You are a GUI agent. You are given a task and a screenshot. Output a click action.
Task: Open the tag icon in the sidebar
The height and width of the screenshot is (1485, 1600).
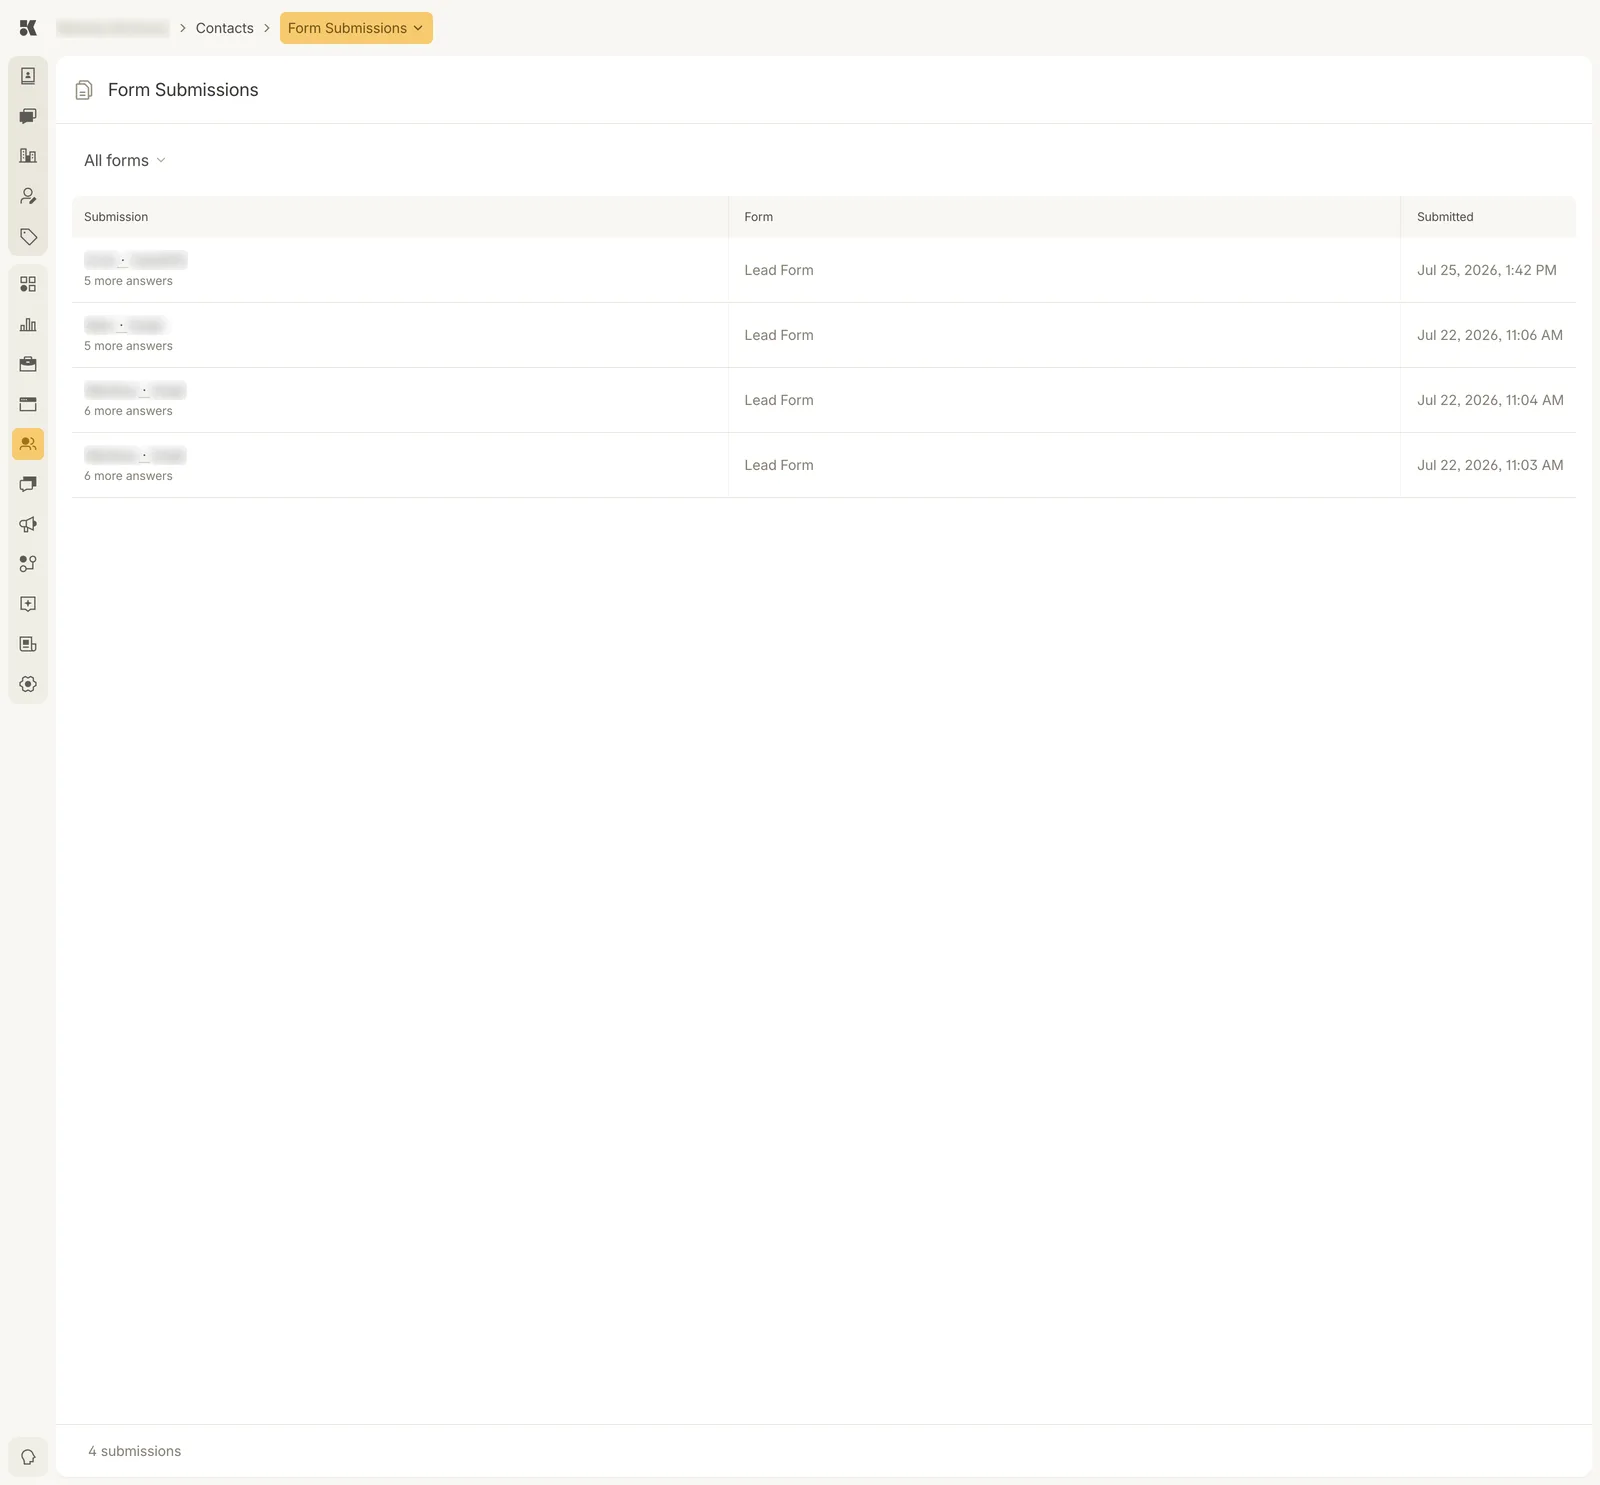click(28, 236)
